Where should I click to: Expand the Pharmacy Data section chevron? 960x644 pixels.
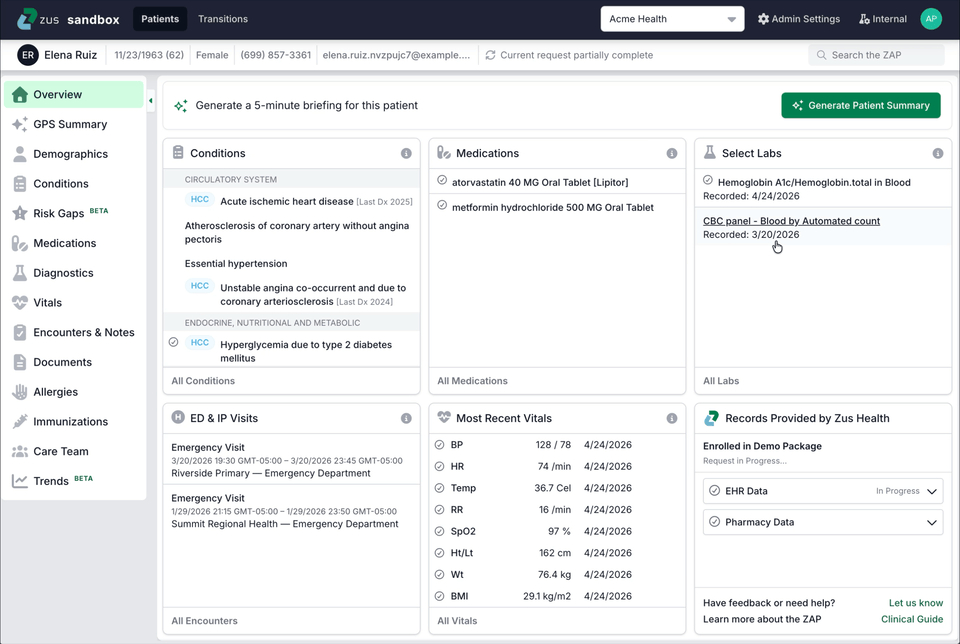click(x=932, y=522)
